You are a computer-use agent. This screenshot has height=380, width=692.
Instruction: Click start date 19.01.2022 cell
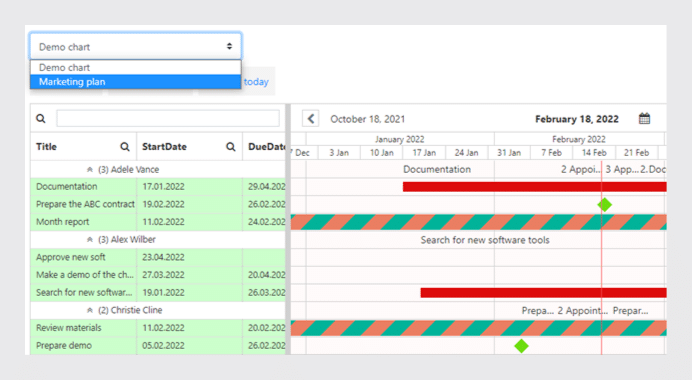point(189,293)
